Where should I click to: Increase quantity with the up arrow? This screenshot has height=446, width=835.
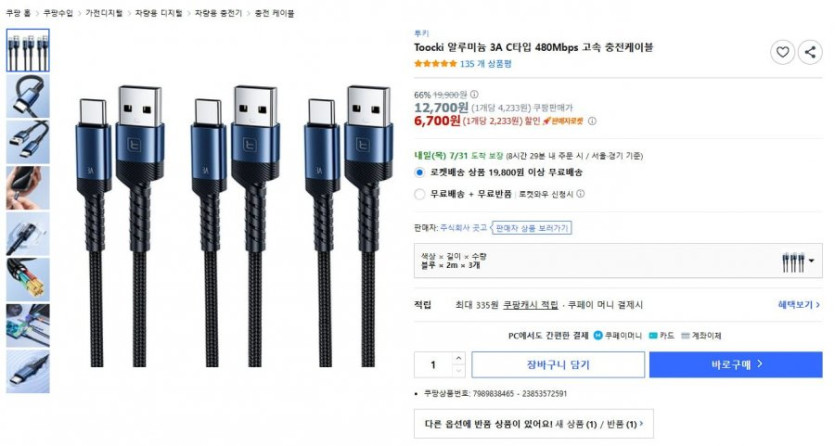pos(459,358)
